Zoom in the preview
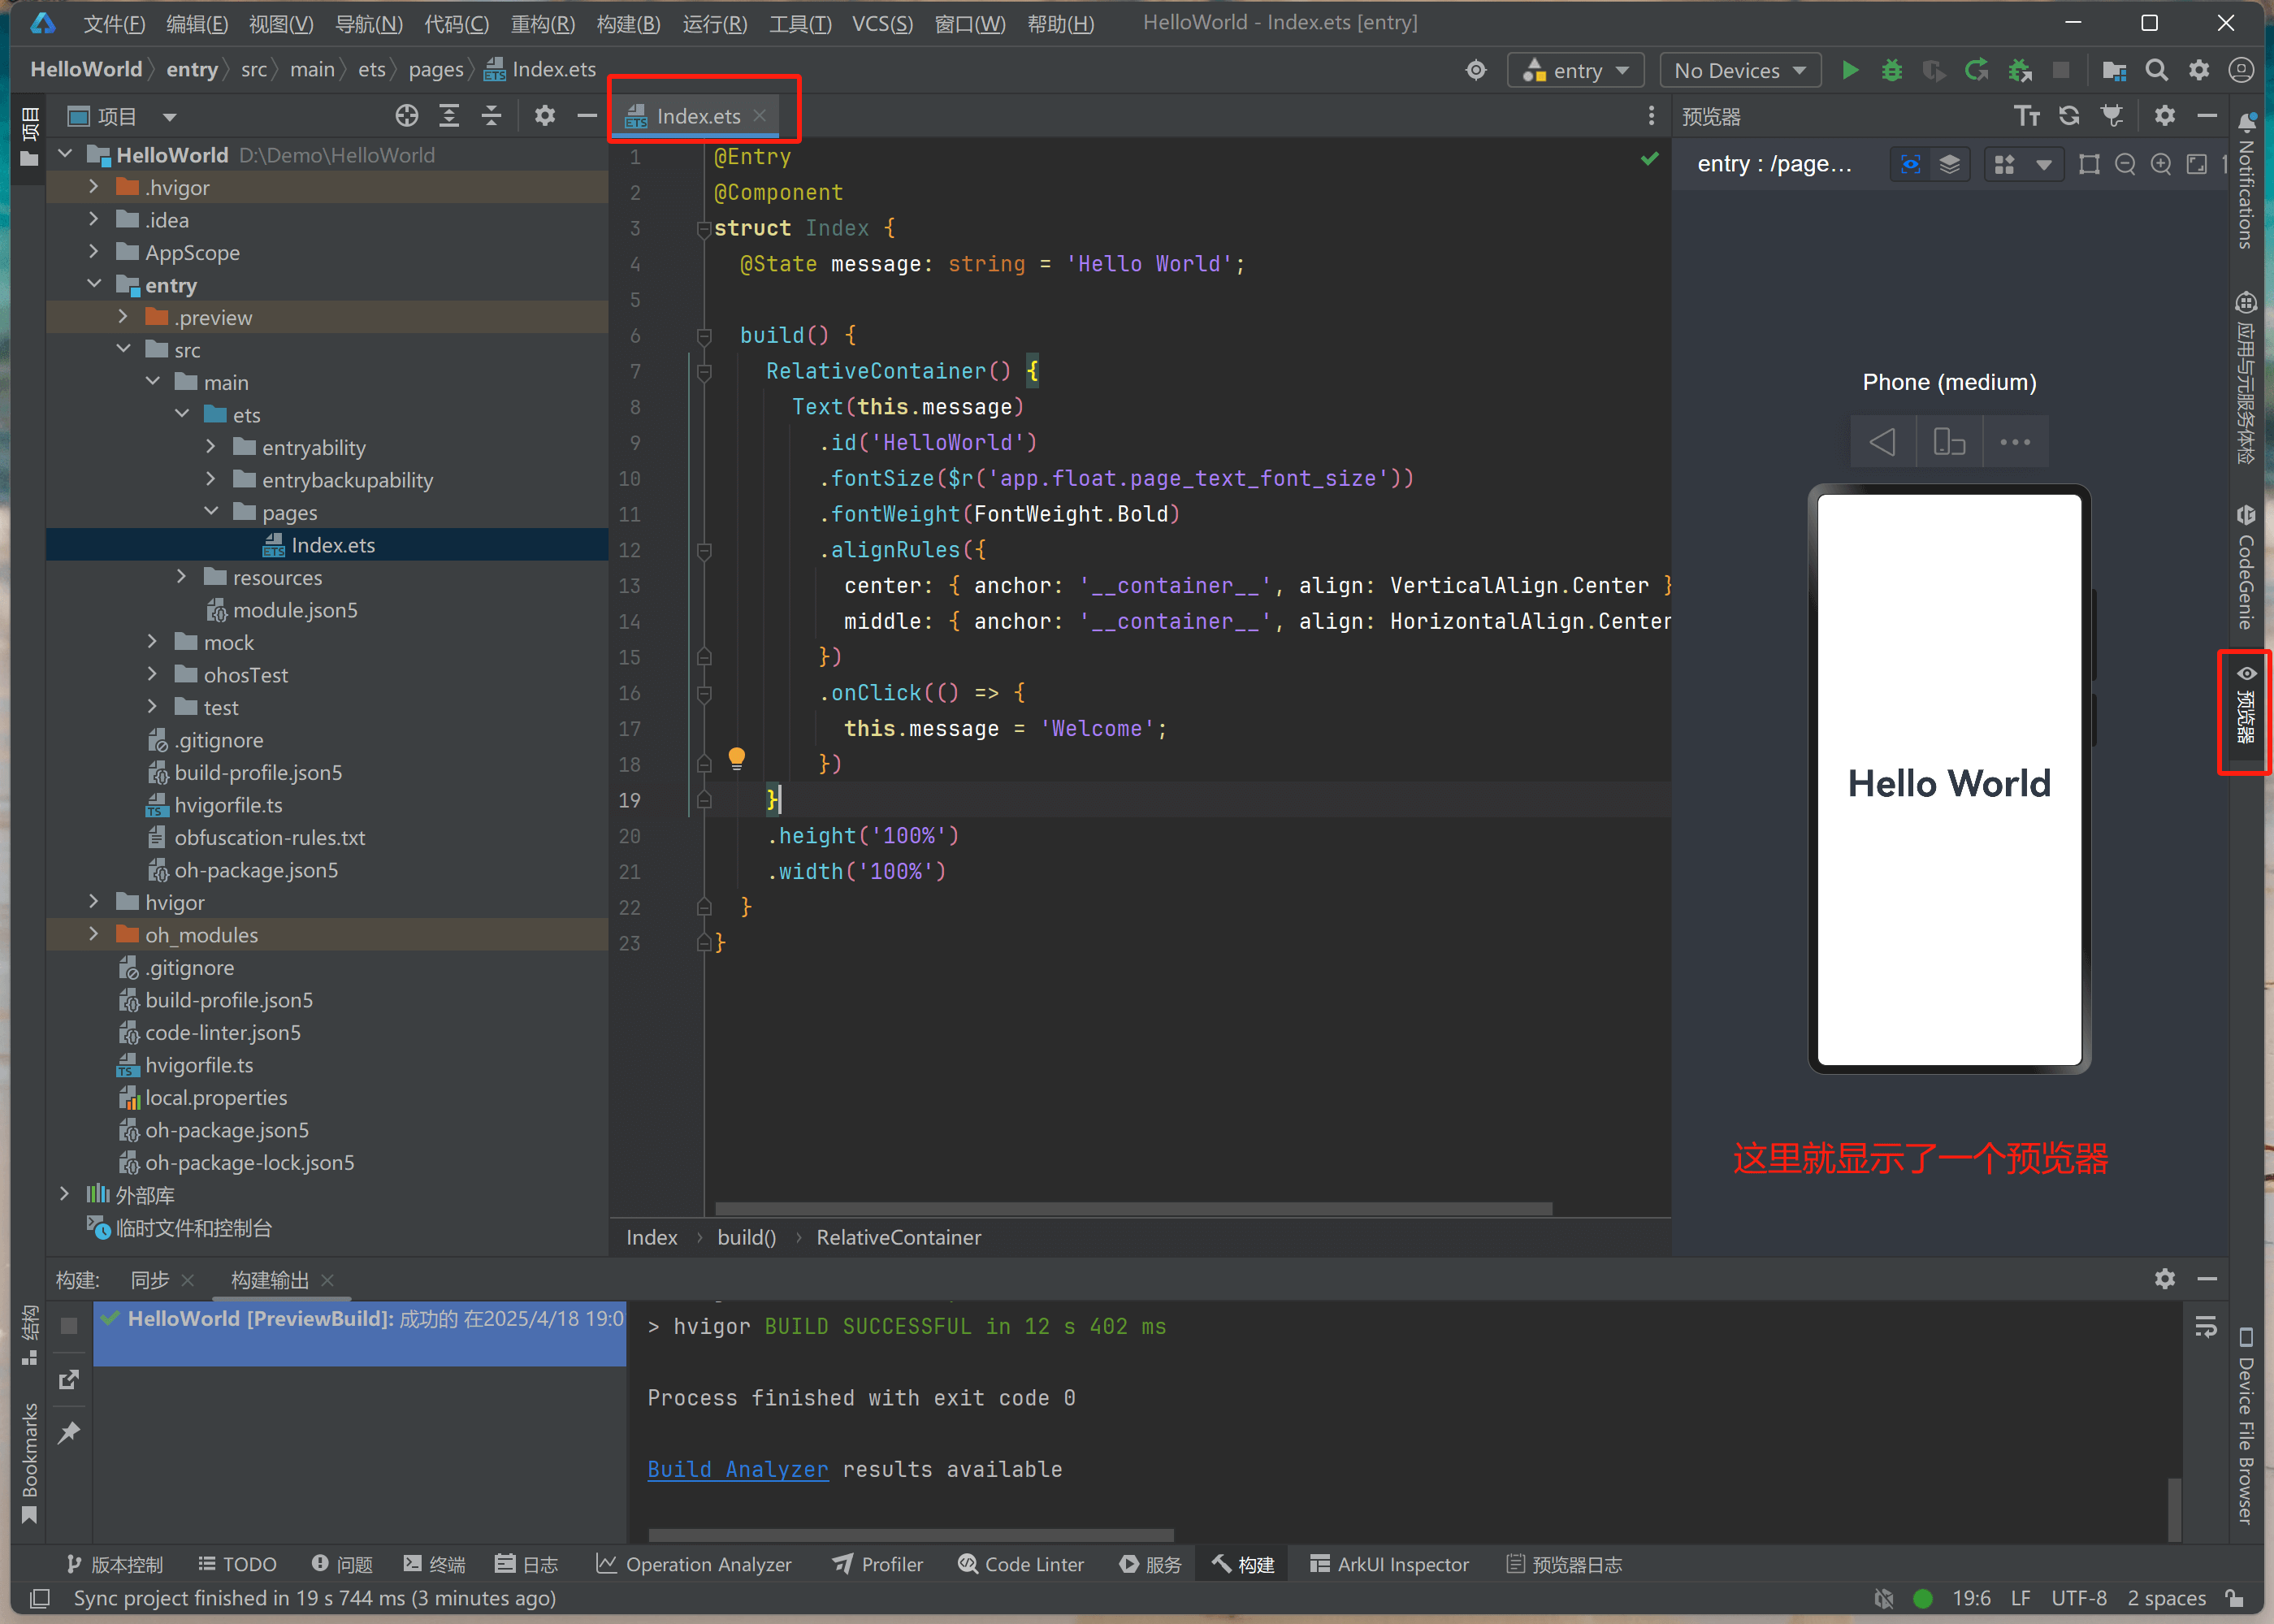 pos(2160,164)
